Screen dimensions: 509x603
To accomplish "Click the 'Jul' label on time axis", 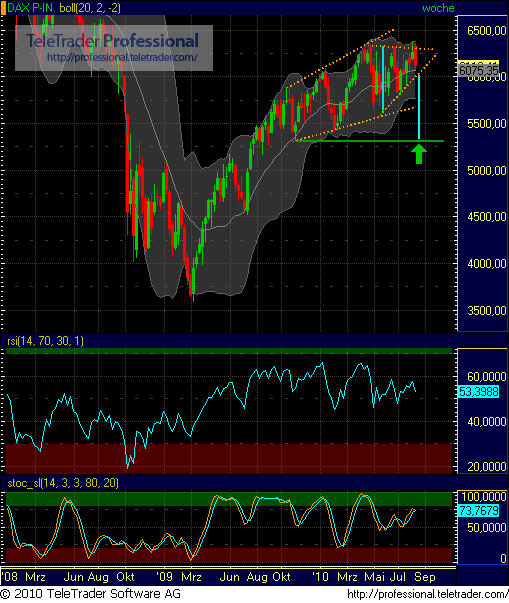I will coord(398,577).
